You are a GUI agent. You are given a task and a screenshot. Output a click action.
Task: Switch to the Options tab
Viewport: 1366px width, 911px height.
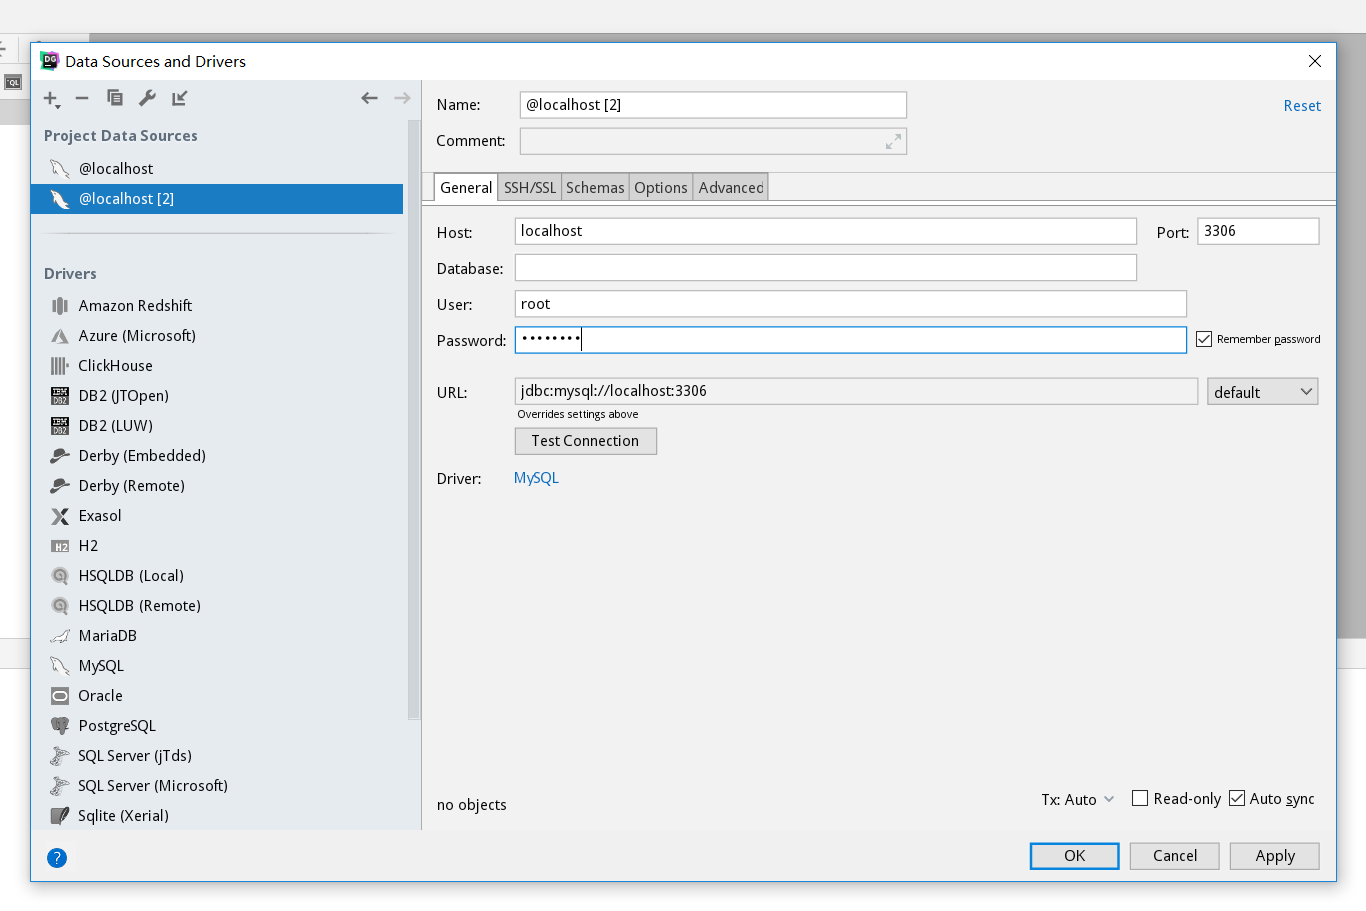pos(661,188)
